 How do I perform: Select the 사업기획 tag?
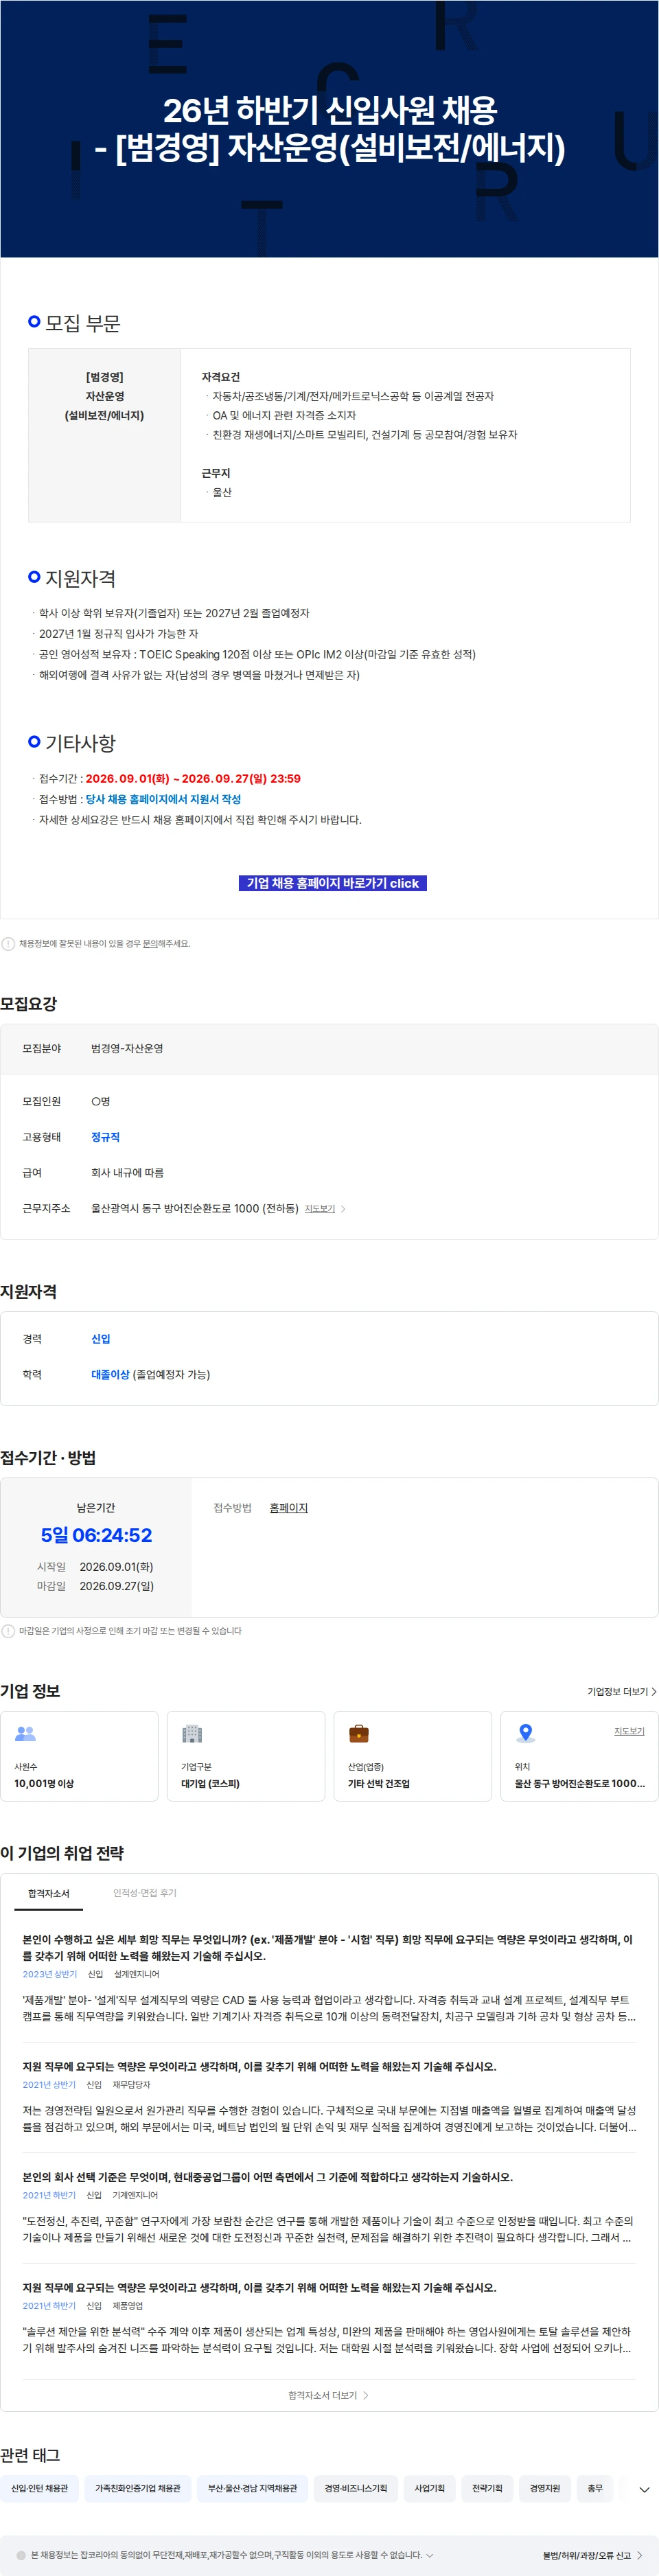click(430, 2488)
